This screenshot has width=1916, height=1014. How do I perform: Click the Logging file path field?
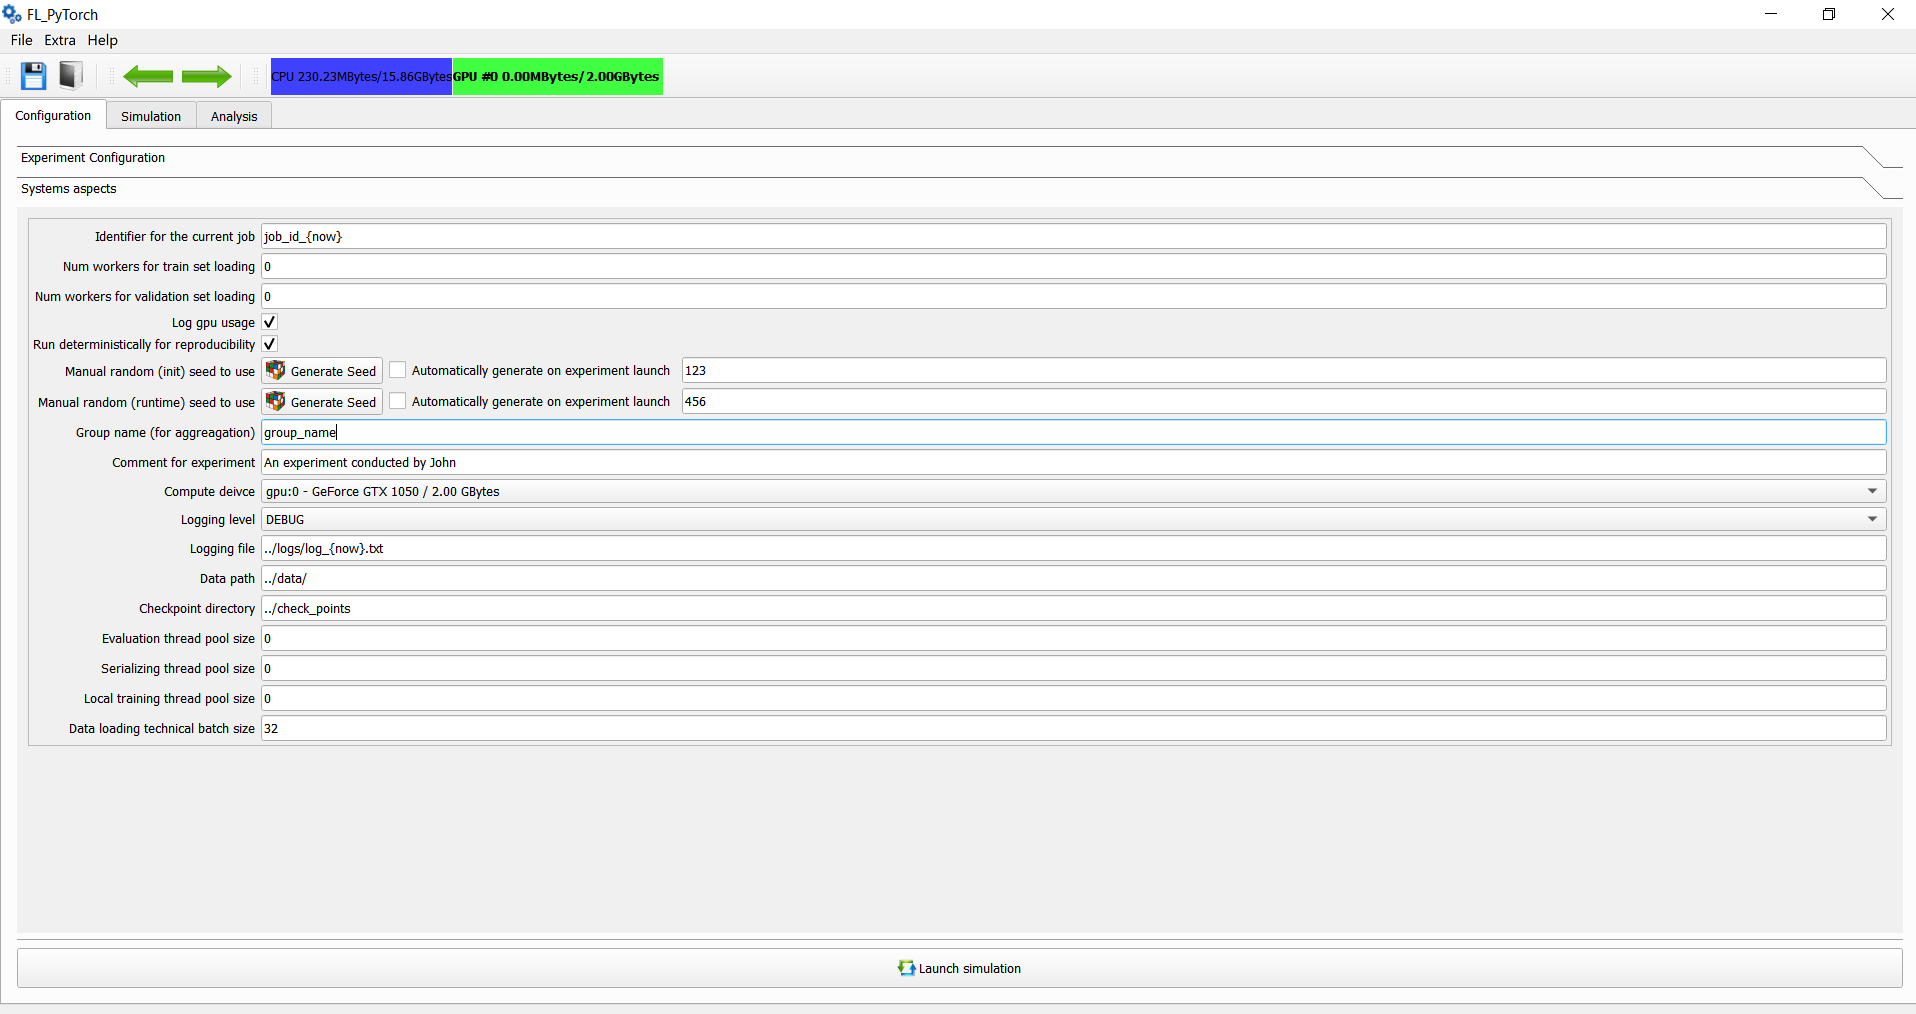click(1074, 548)
